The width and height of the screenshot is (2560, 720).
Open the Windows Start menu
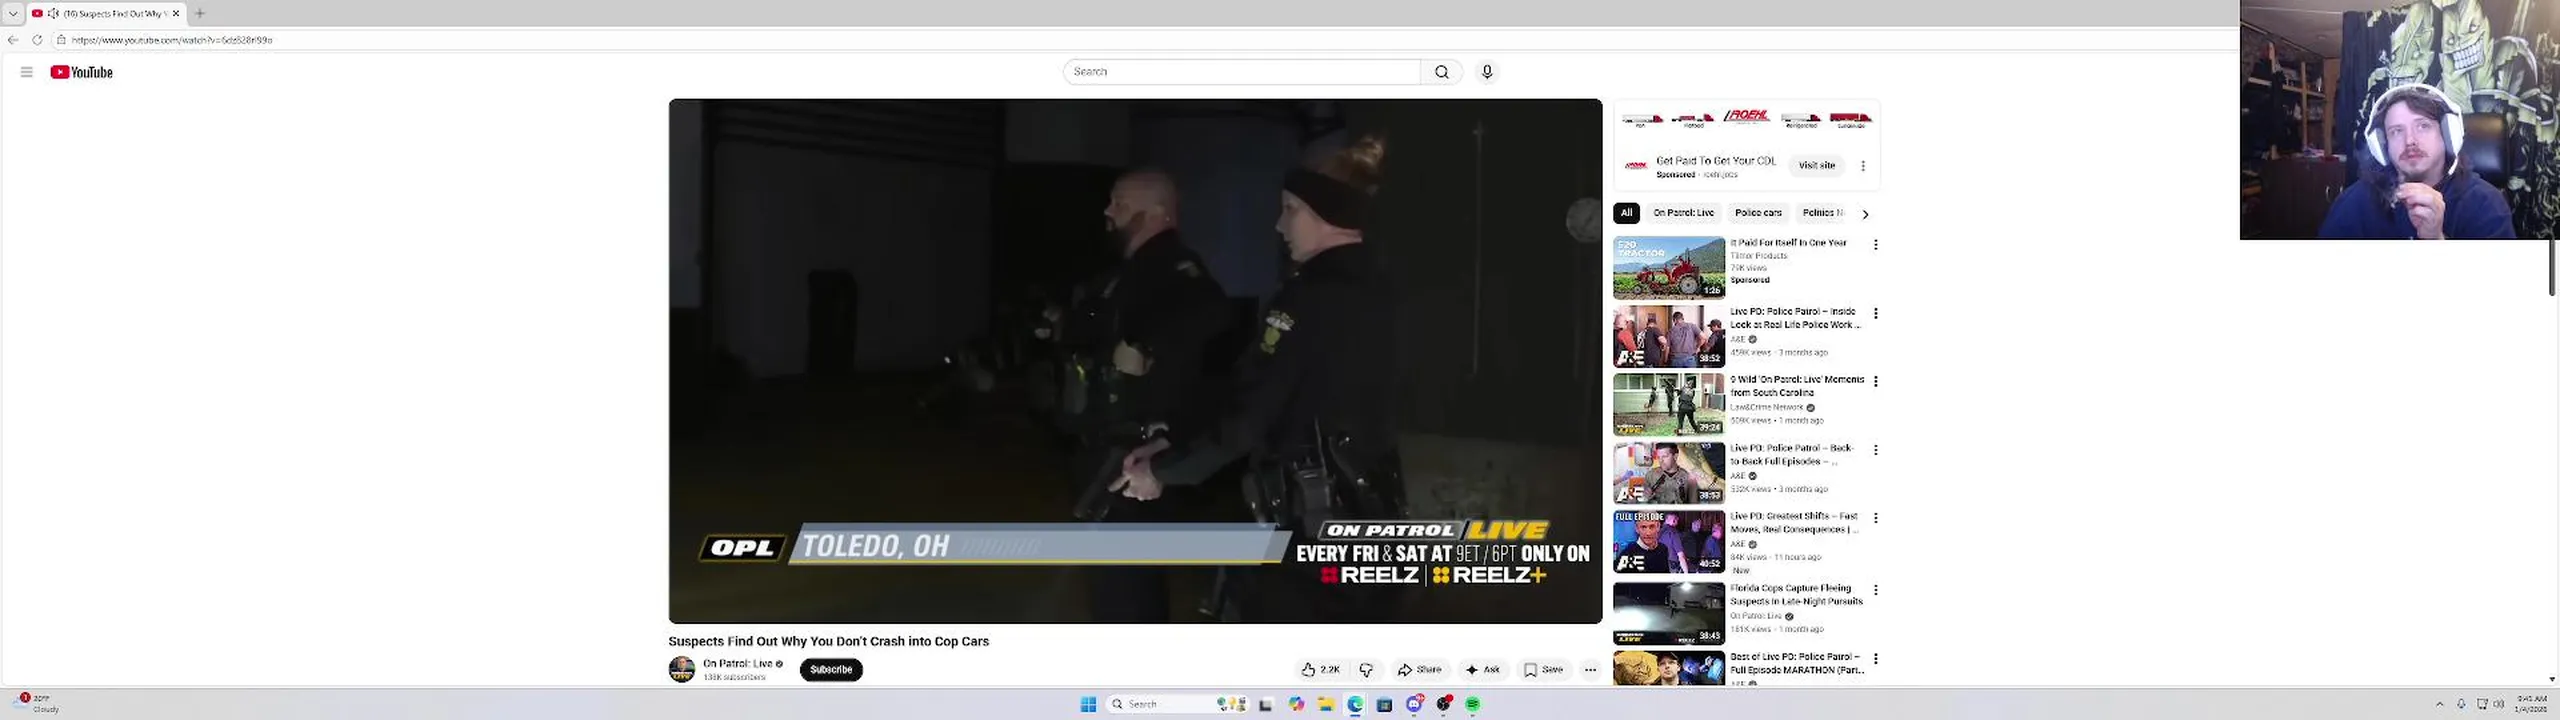1088,705
